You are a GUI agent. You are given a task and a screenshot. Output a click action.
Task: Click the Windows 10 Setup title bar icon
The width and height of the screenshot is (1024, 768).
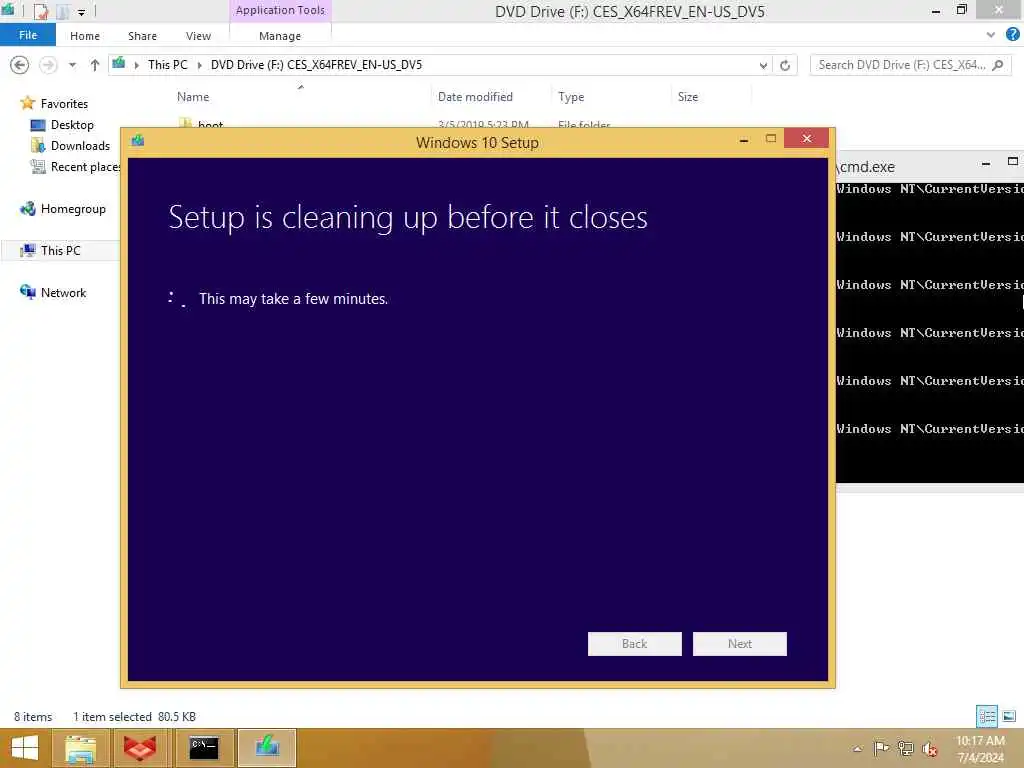click(138, 140)
